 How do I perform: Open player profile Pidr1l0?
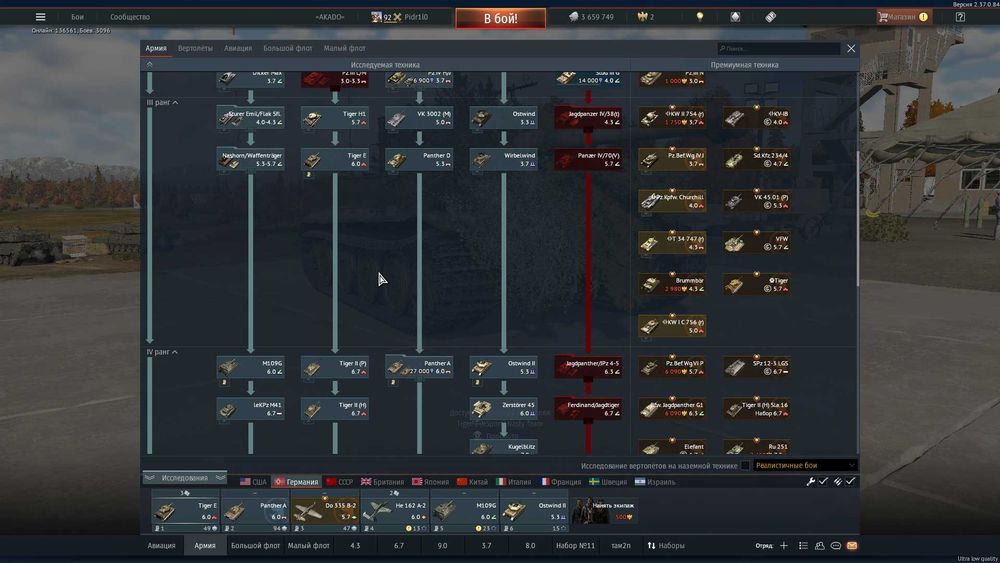tap(416, 17)
